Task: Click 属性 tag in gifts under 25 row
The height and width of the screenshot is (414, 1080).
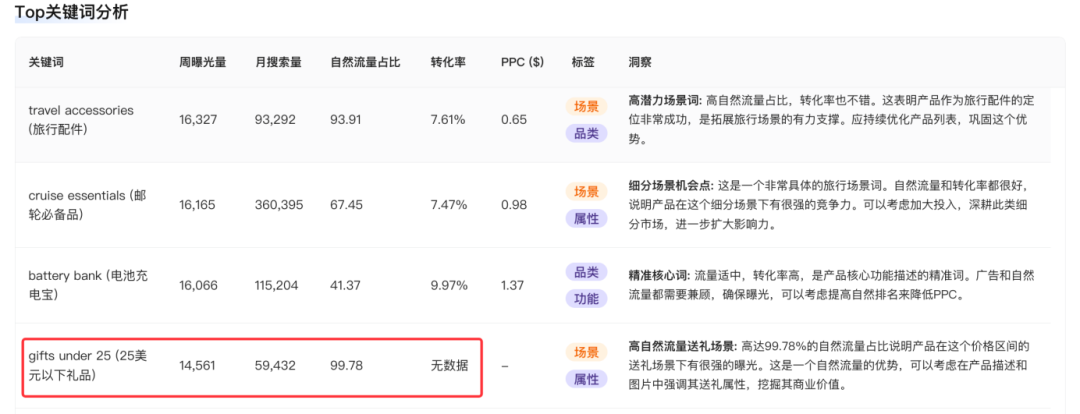Action: pyautogui.click(x=587, y=379)
